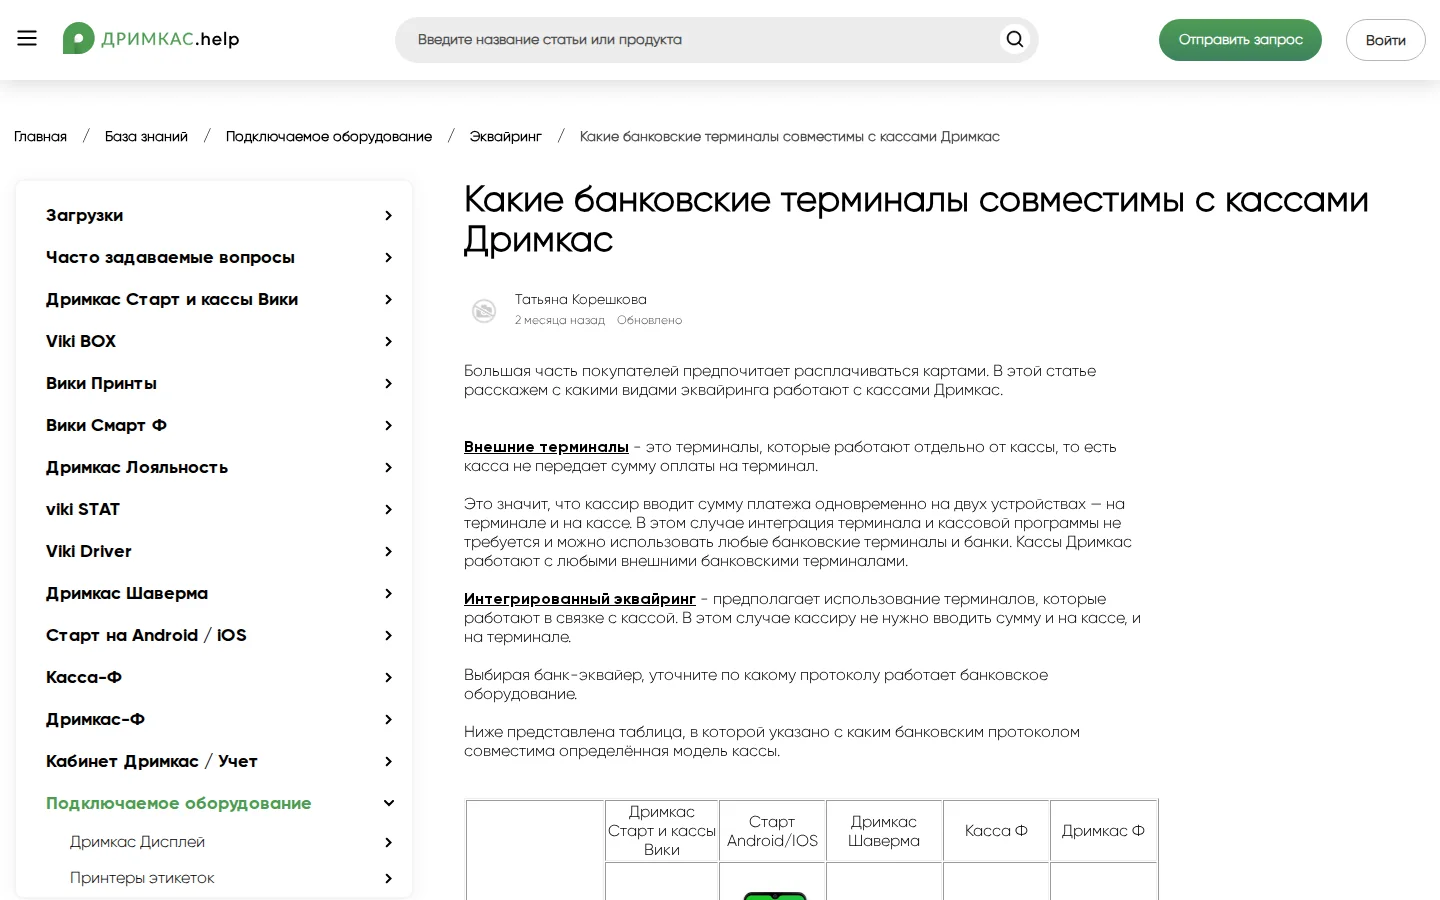
Task: Click table header Дримкас Старт и кассы Вики
Action: (x=662, y=831)
